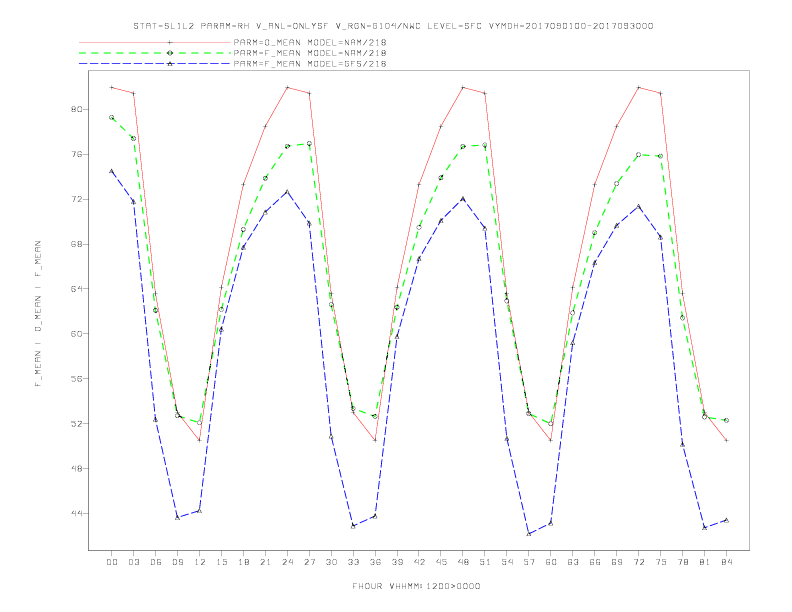Click the x-axis tick label 09
This screenshot has width=792, height=612.
[x=177, y=562]
